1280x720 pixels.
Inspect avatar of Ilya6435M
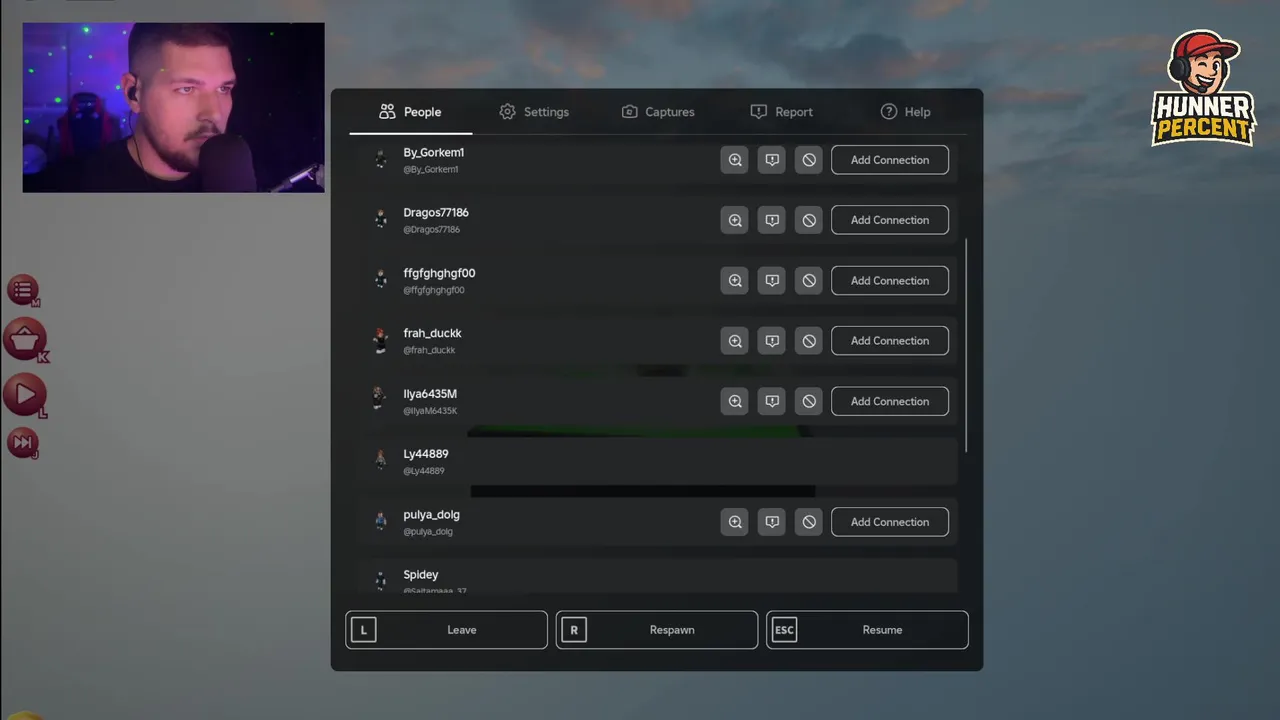pos(735,401)
